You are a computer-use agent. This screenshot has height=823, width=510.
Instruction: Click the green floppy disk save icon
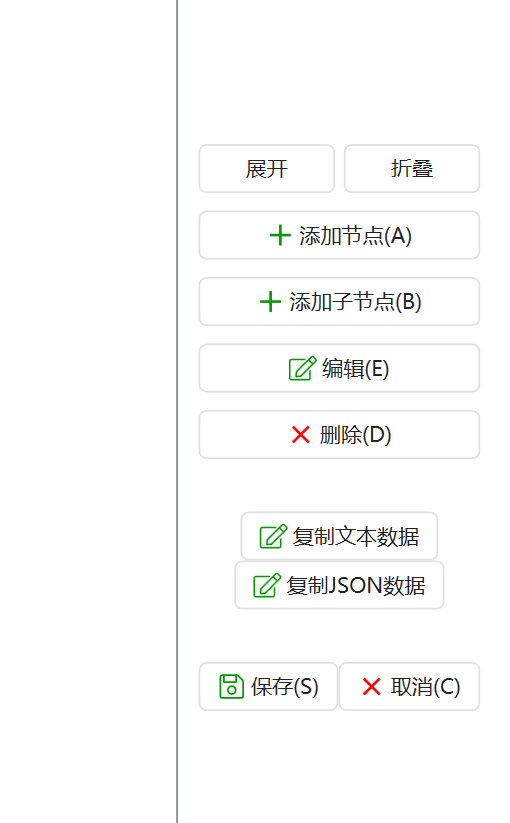click(x=231, y=687)
